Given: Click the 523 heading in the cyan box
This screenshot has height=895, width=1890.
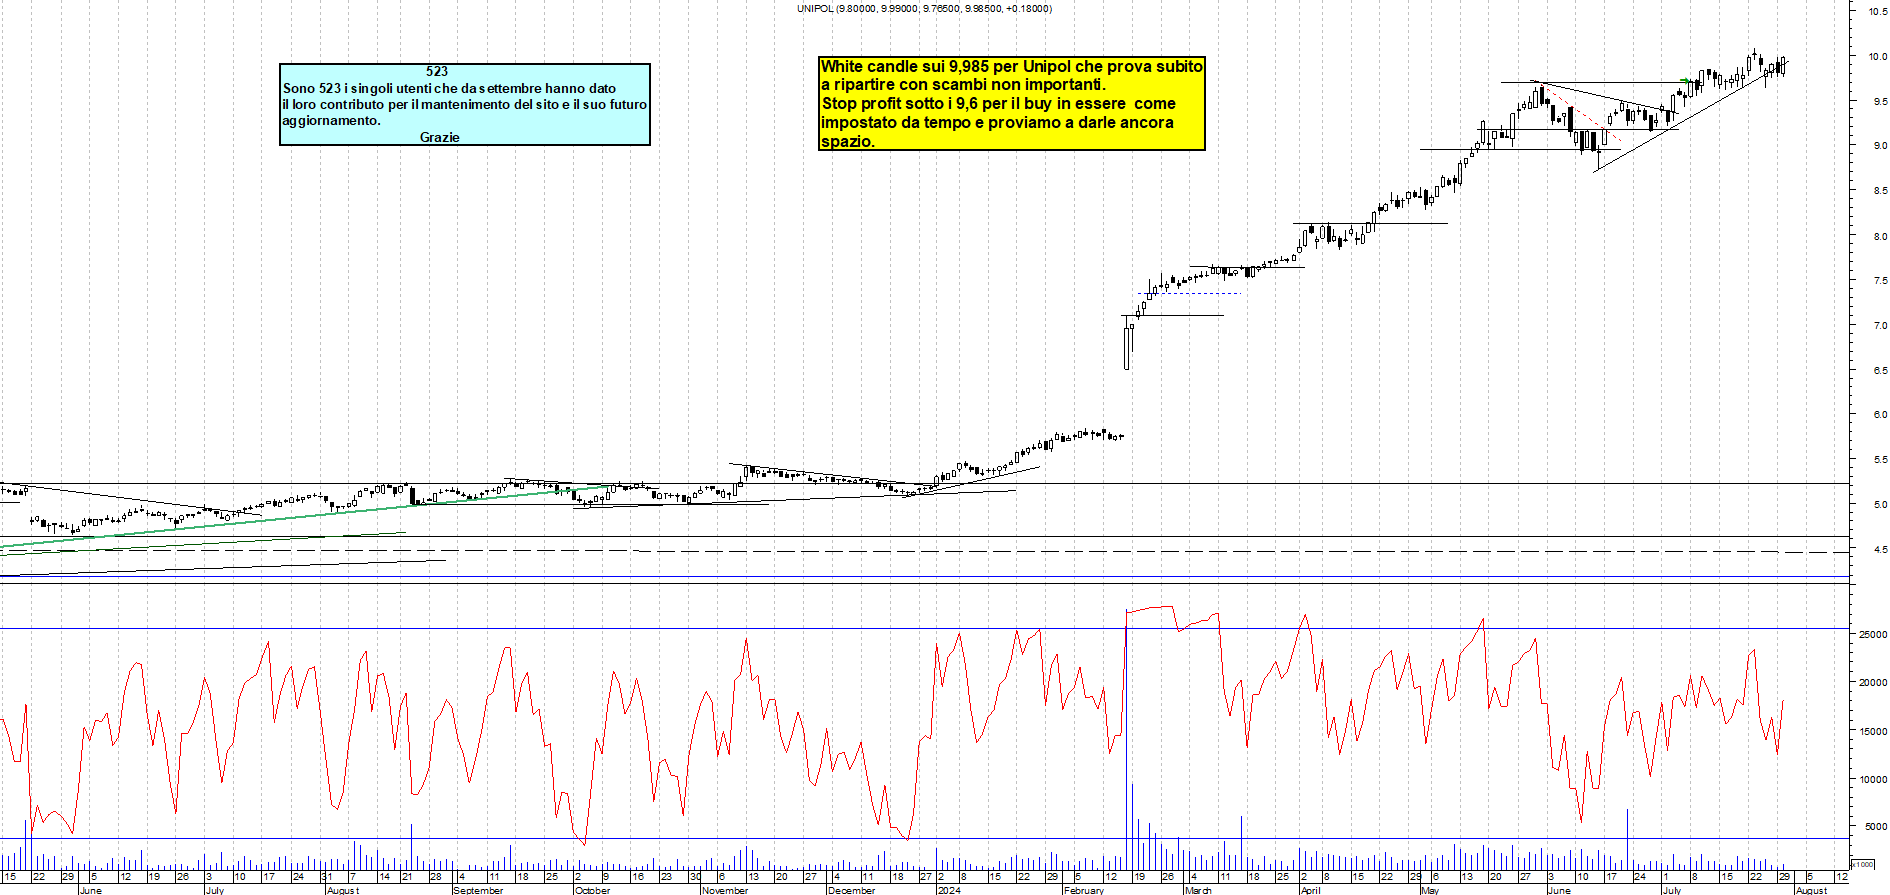Looking at the screenshot, I should (x=437, y=71).
